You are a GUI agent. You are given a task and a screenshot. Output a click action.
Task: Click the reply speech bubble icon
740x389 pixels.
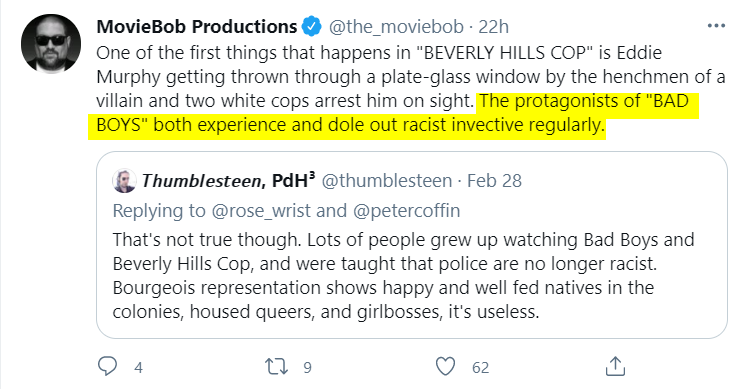pyautogui.click(x=107, y=366)
